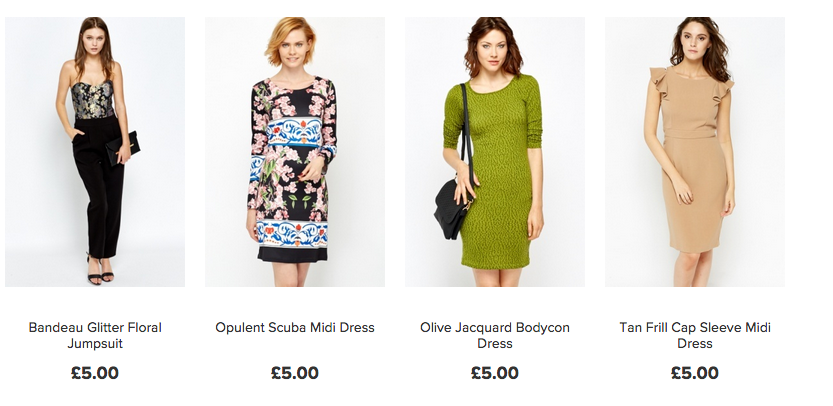Follow the Olive Jacquard Bodycon Dress title link

495,335
